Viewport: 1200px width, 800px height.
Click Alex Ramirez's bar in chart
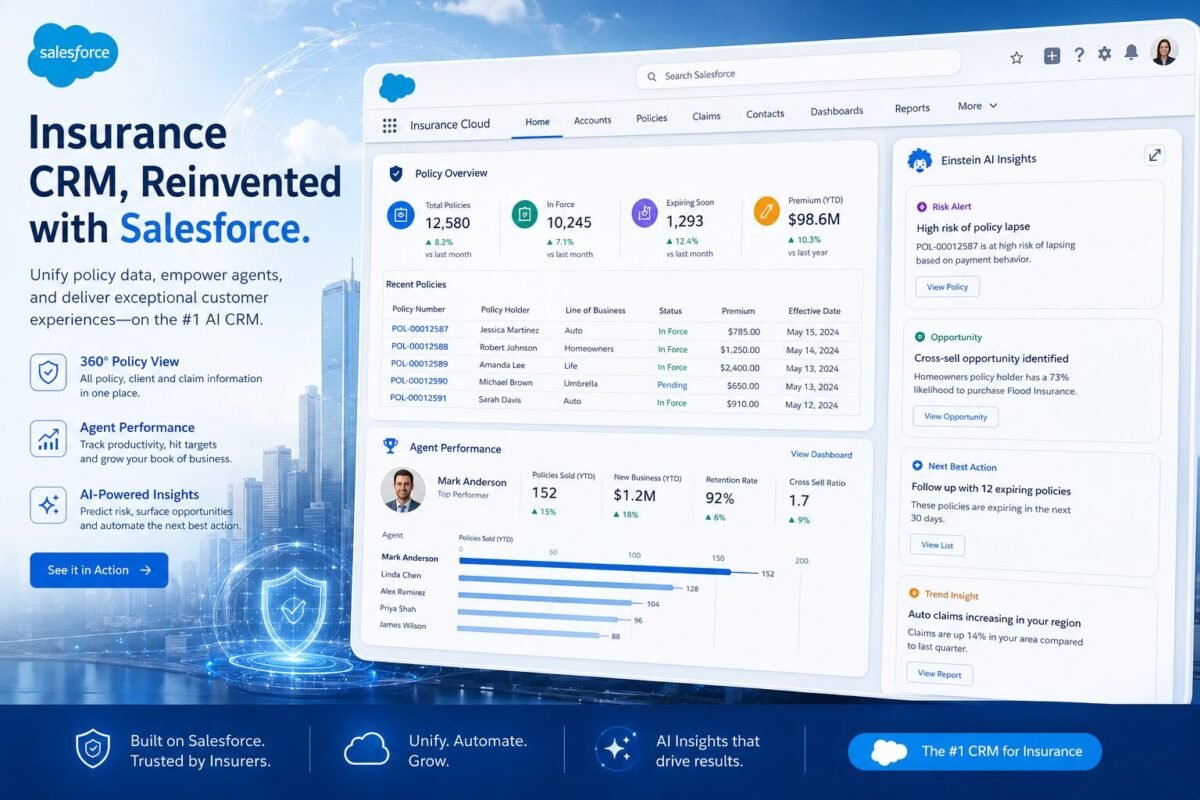point(546,600)
